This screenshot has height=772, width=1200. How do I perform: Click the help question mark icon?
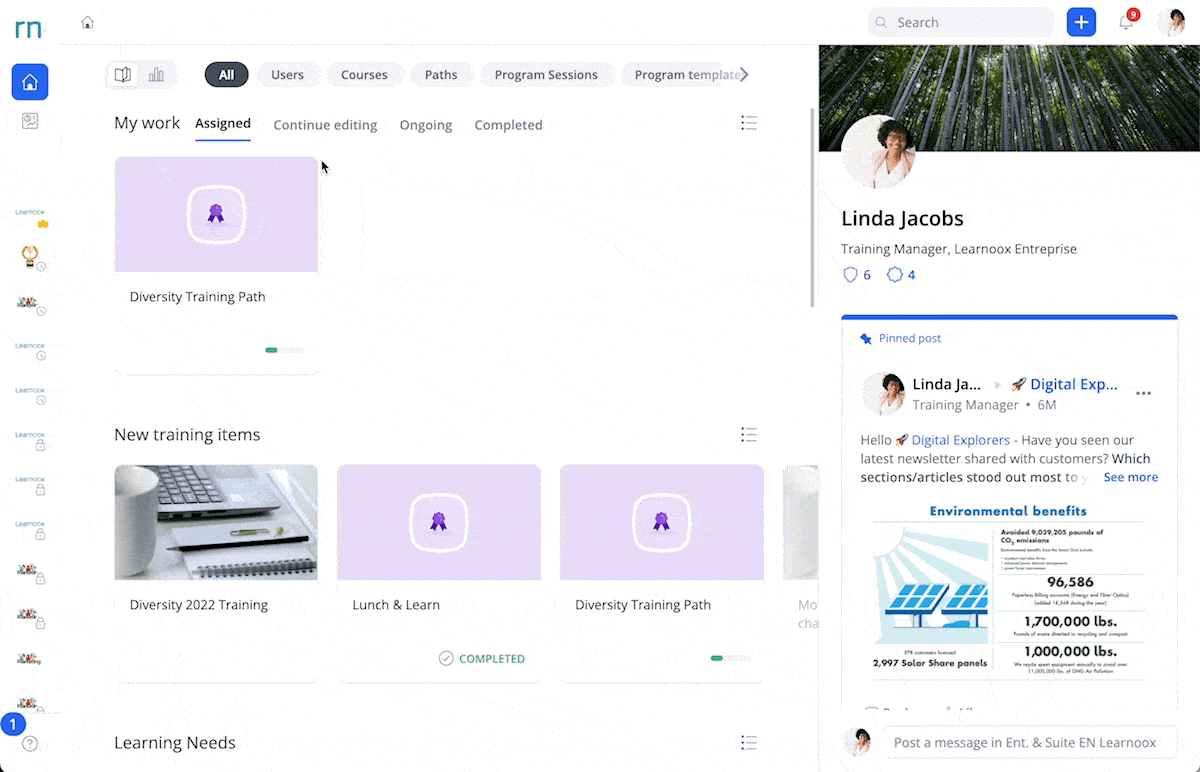pyautogui.click(x=30, y=743)
